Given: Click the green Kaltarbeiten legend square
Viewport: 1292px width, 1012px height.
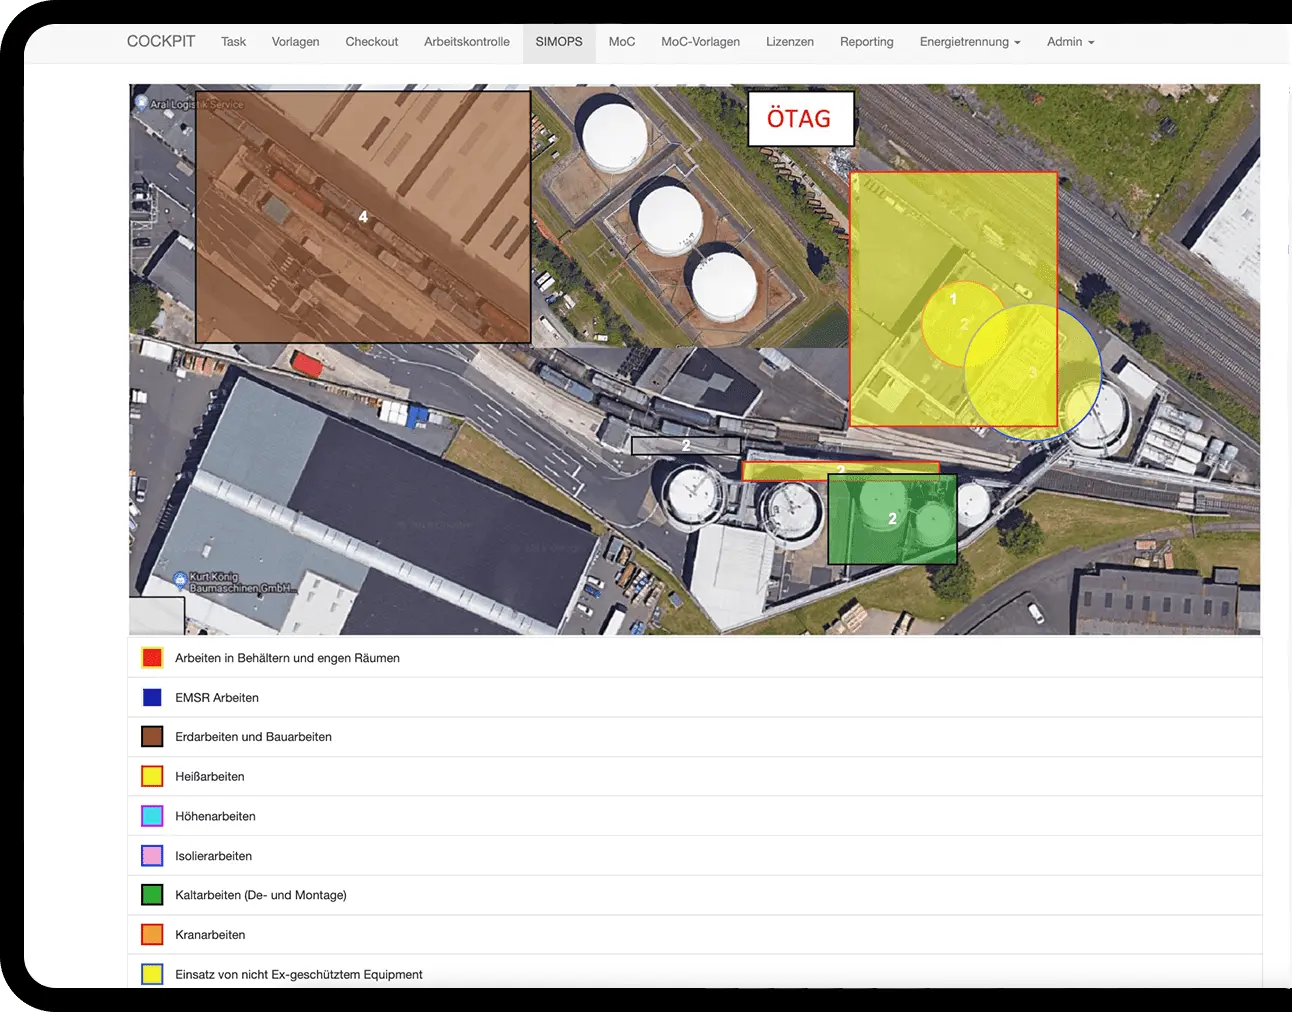Looking at the screenshot, I should (x=152, y=895).
